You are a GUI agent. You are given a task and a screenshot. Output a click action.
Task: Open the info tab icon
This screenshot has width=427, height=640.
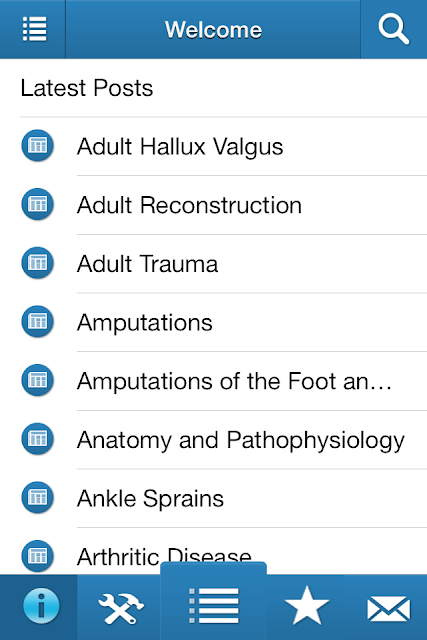tap(41, 606)
